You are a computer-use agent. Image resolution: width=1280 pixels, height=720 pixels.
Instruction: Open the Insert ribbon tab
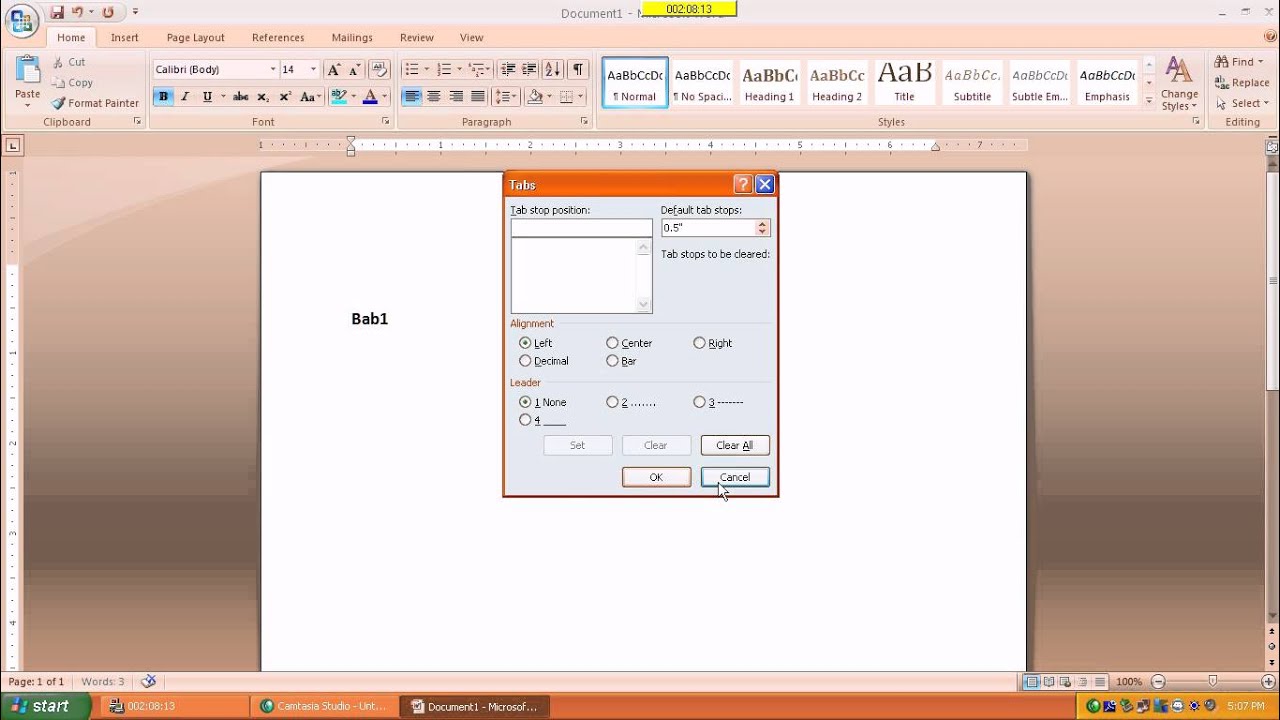point(125,37)
